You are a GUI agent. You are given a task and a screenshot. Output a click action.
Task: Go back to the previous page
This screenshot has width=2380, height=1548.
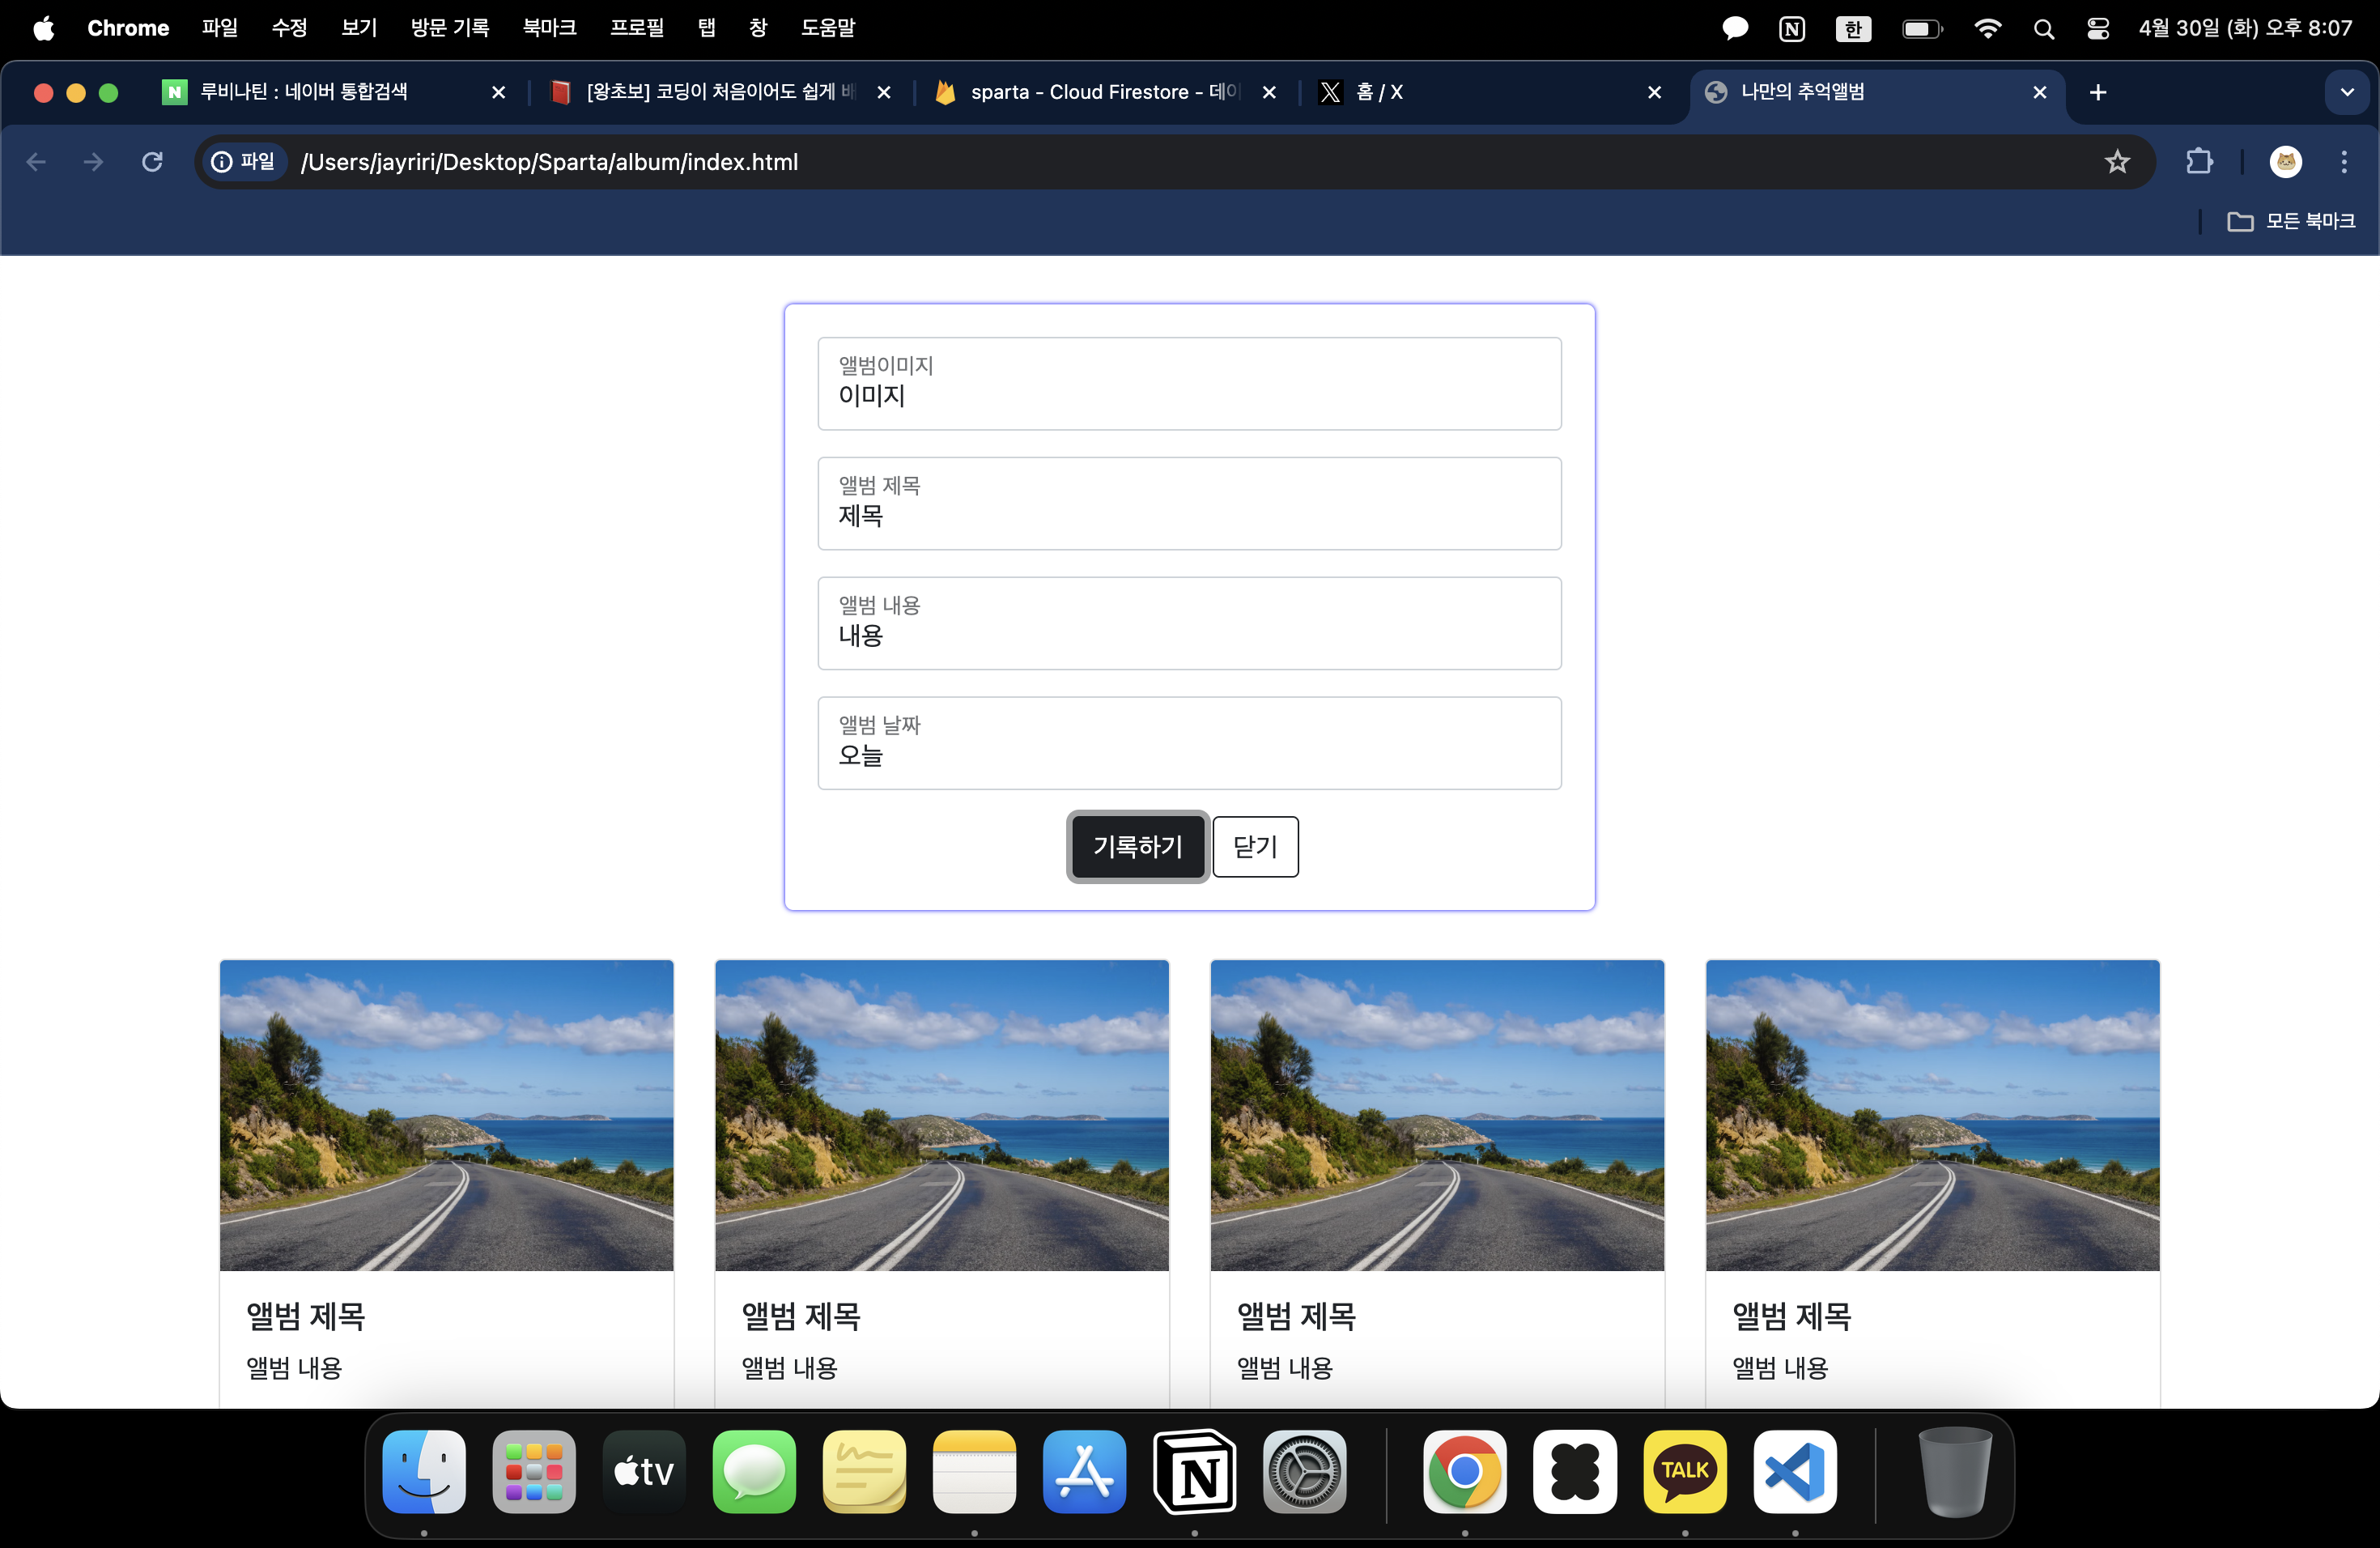coord(37,162)
